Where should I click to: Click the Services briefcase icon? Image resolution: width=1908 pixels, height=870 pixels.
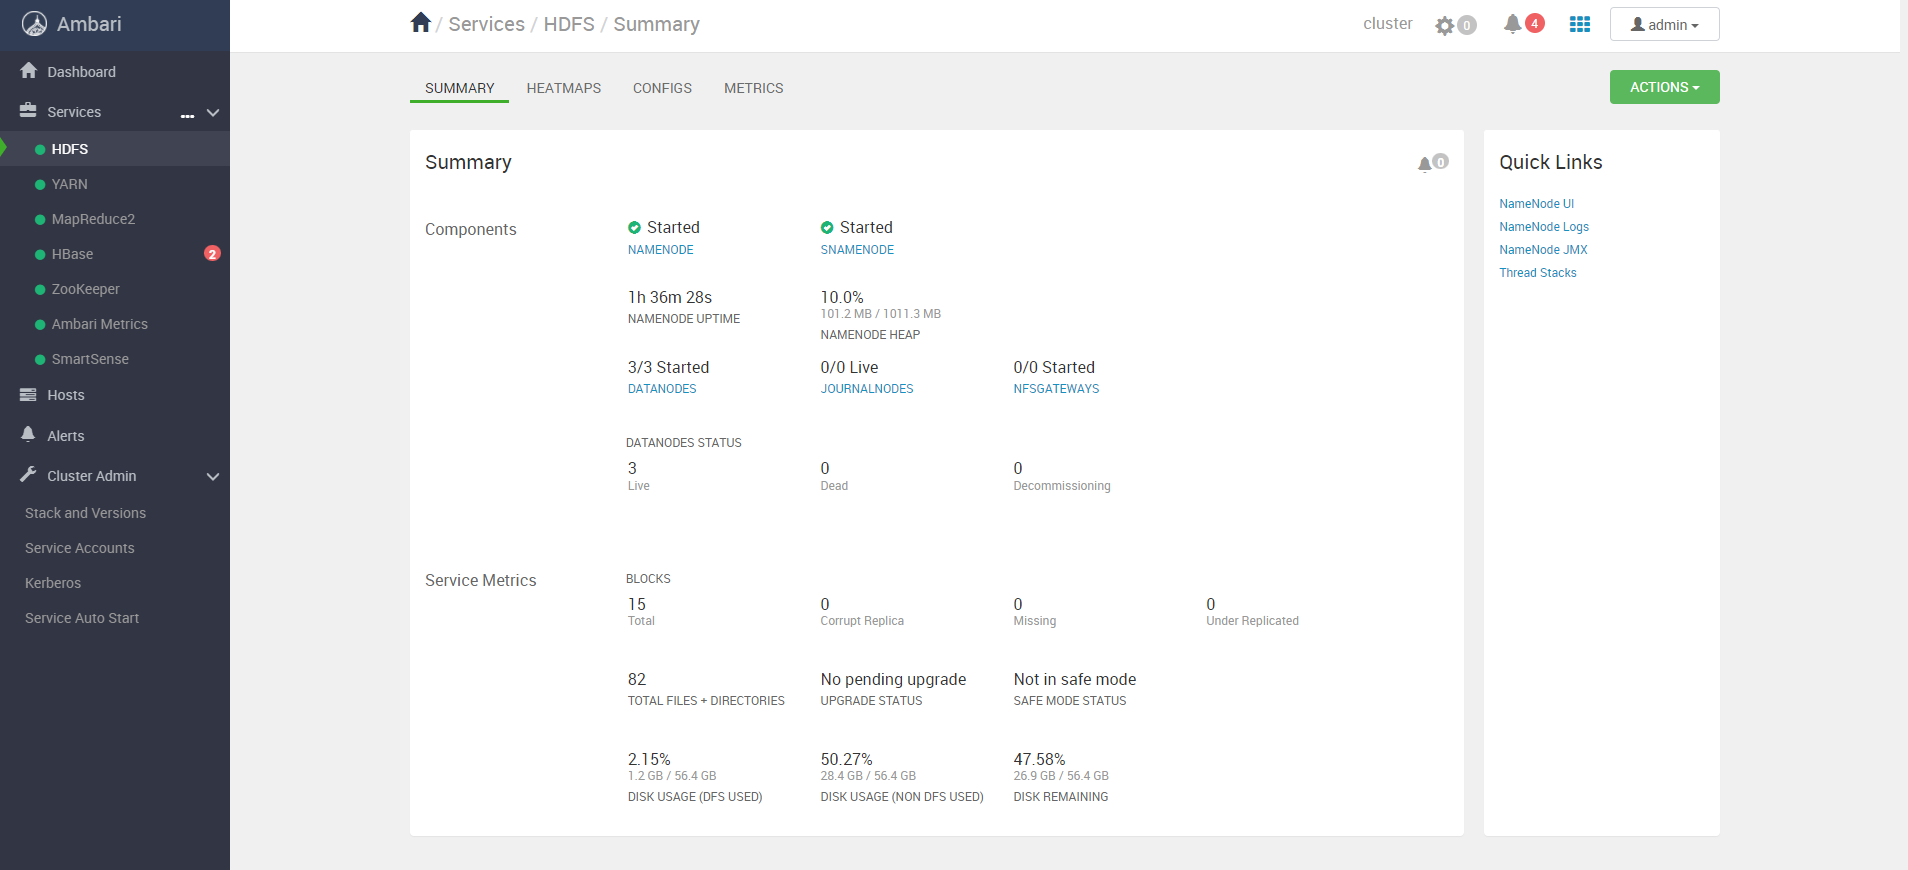pyautogui.click(x=28, y=111)
